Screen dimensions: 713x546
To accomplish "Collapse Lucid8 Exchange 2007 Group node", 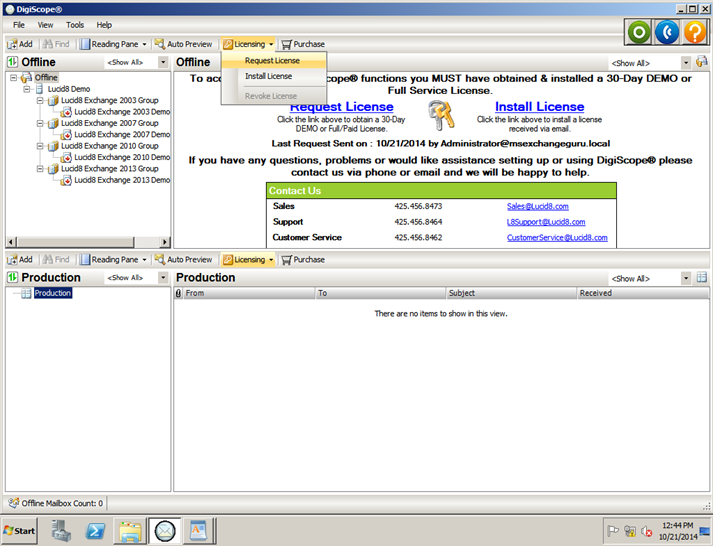I will pos(40,123).
